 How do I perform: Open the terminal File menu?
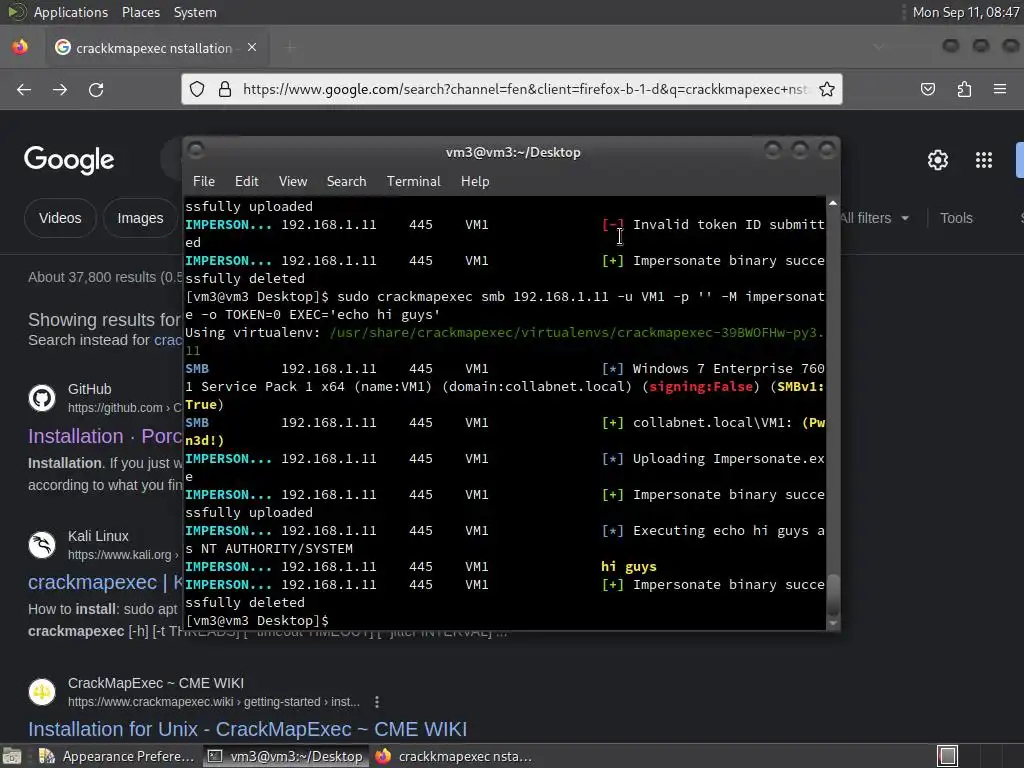pyautogui.click(x=204, y=182)
